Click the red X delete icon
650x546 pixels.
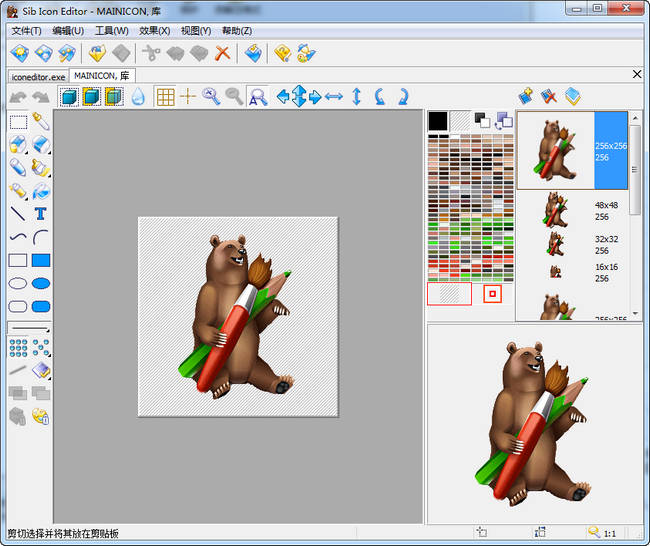click(x=223, y=53)
